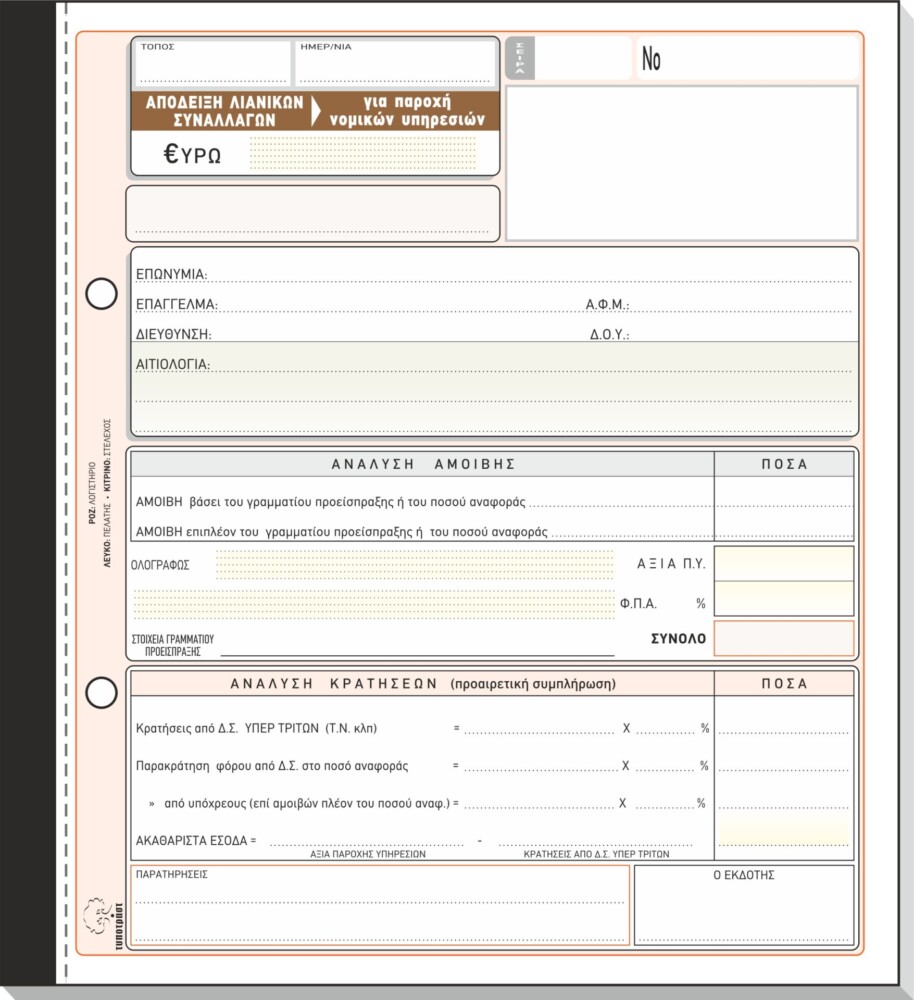The height and width of the screenshot is (1000, 914).
Task: Click the No receipt number label
Action: coord(651,59)
